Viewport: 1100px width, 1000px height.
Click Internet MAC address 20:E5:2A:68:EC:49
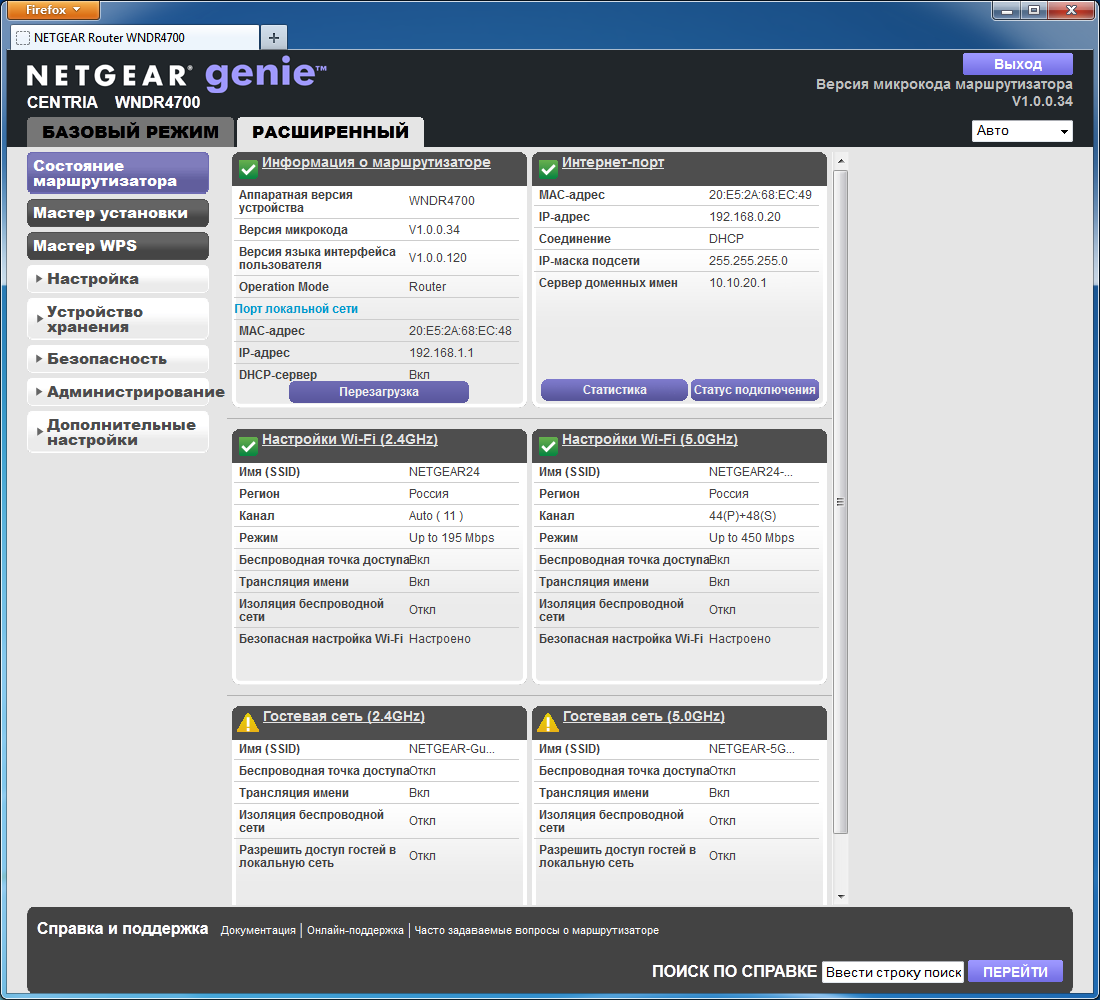(760, 195)
